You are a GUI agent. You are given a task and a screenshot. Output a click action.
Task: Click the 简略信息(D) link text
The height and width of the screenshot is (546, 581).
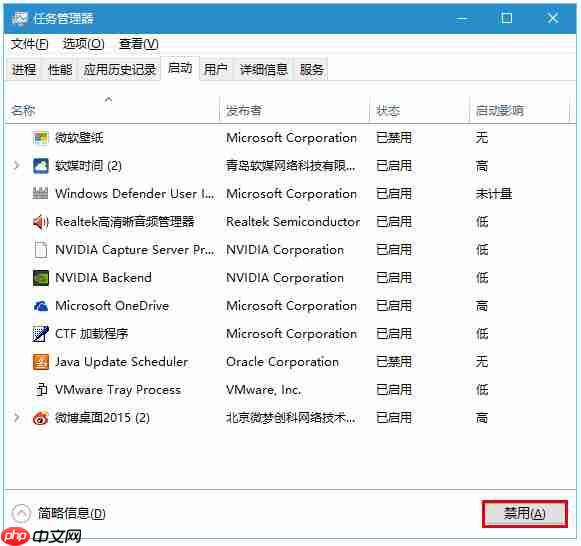(72, 513)
